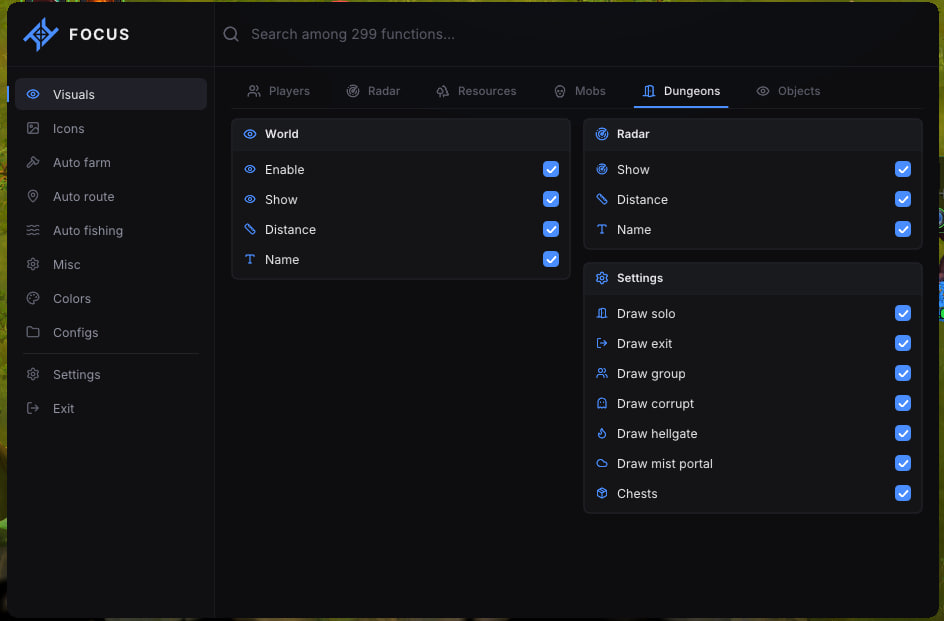This screenshot has height=621, width=944.
Task: Disable Draw mist portal checkbox
Action: point(902,463)
